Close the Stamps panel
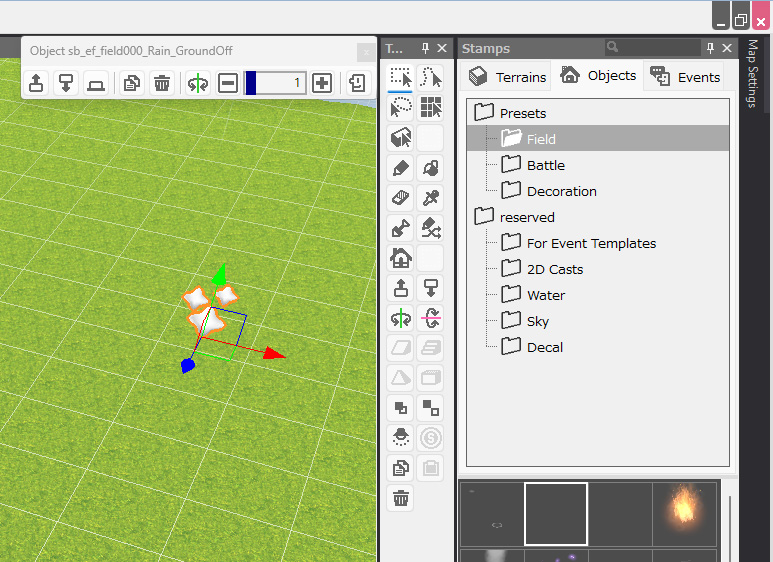Screen dimensions: 773x562 pos(727,48)
